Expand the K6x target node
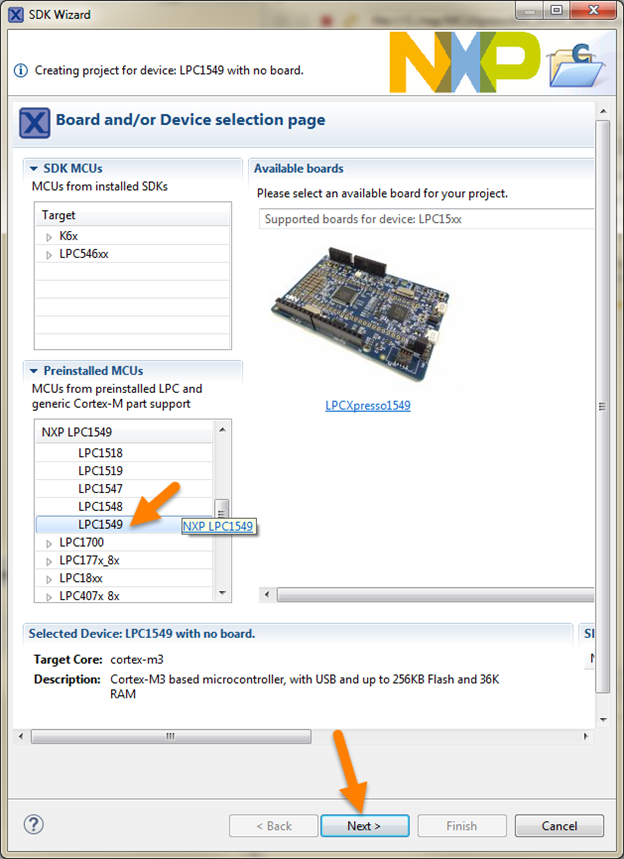 point(49,237)
